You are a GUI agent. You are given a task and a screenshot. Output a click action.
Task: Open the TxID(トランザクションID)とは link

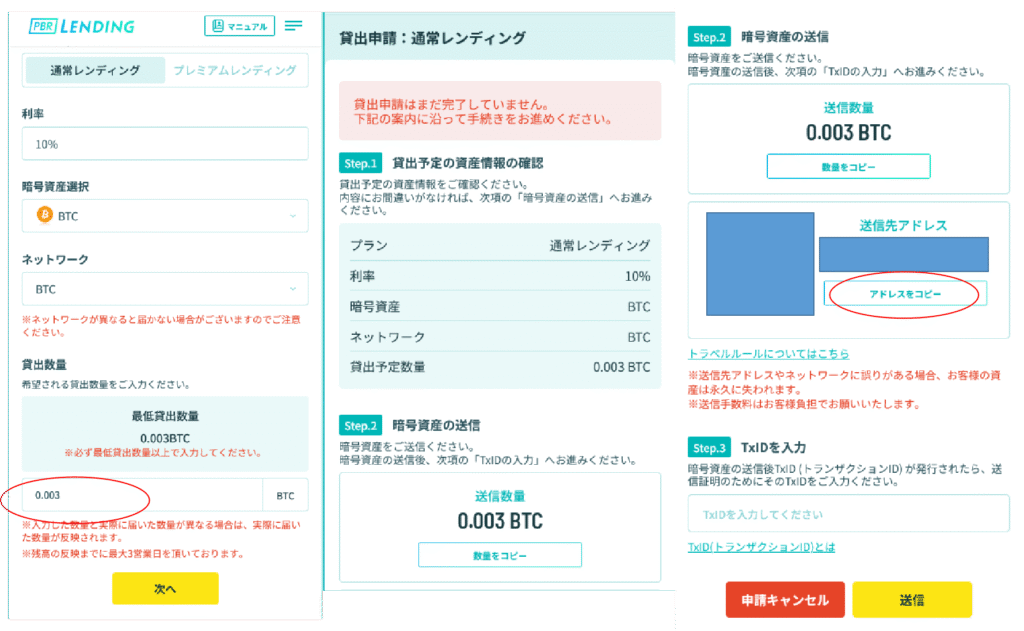761,547
